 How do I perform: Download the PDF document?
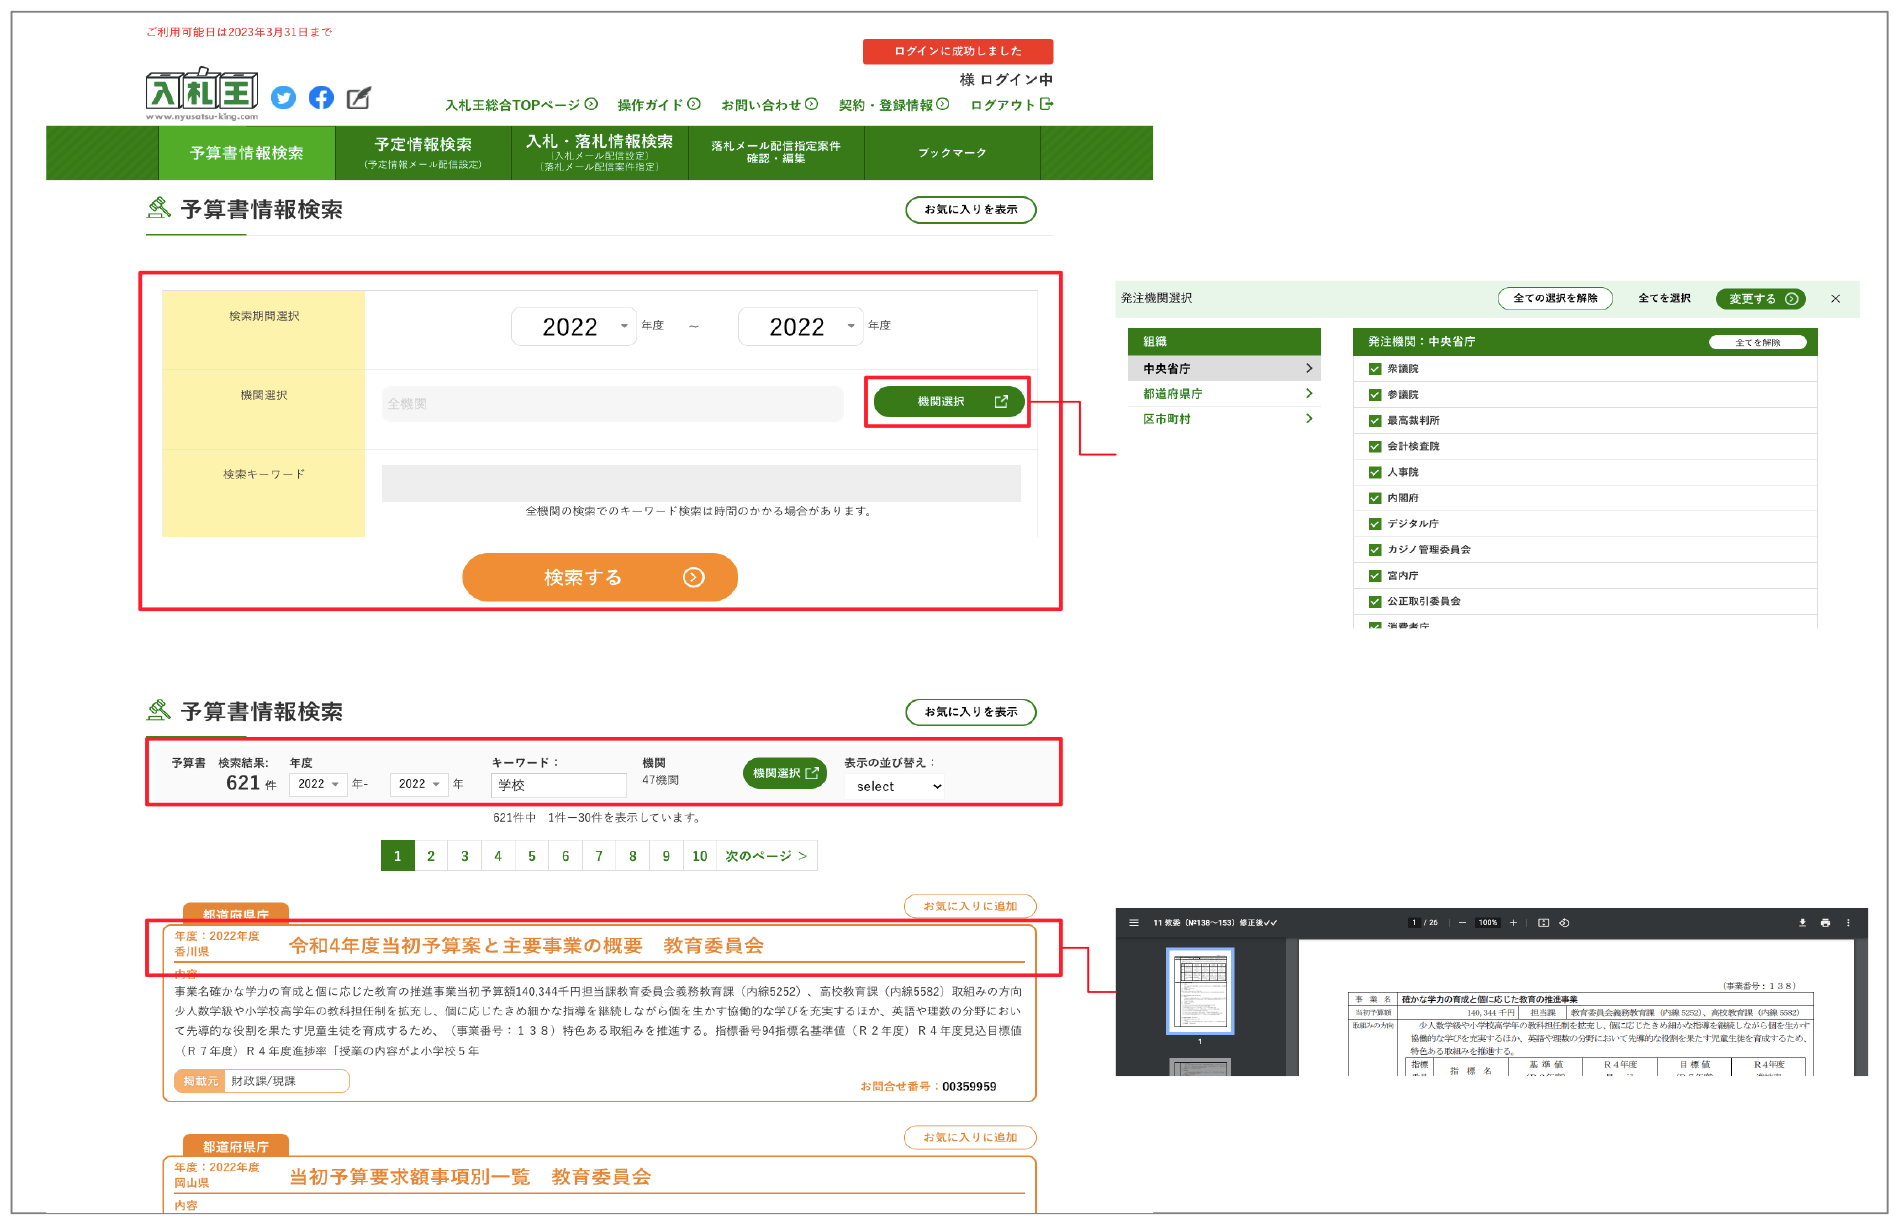pos(1803,923)
